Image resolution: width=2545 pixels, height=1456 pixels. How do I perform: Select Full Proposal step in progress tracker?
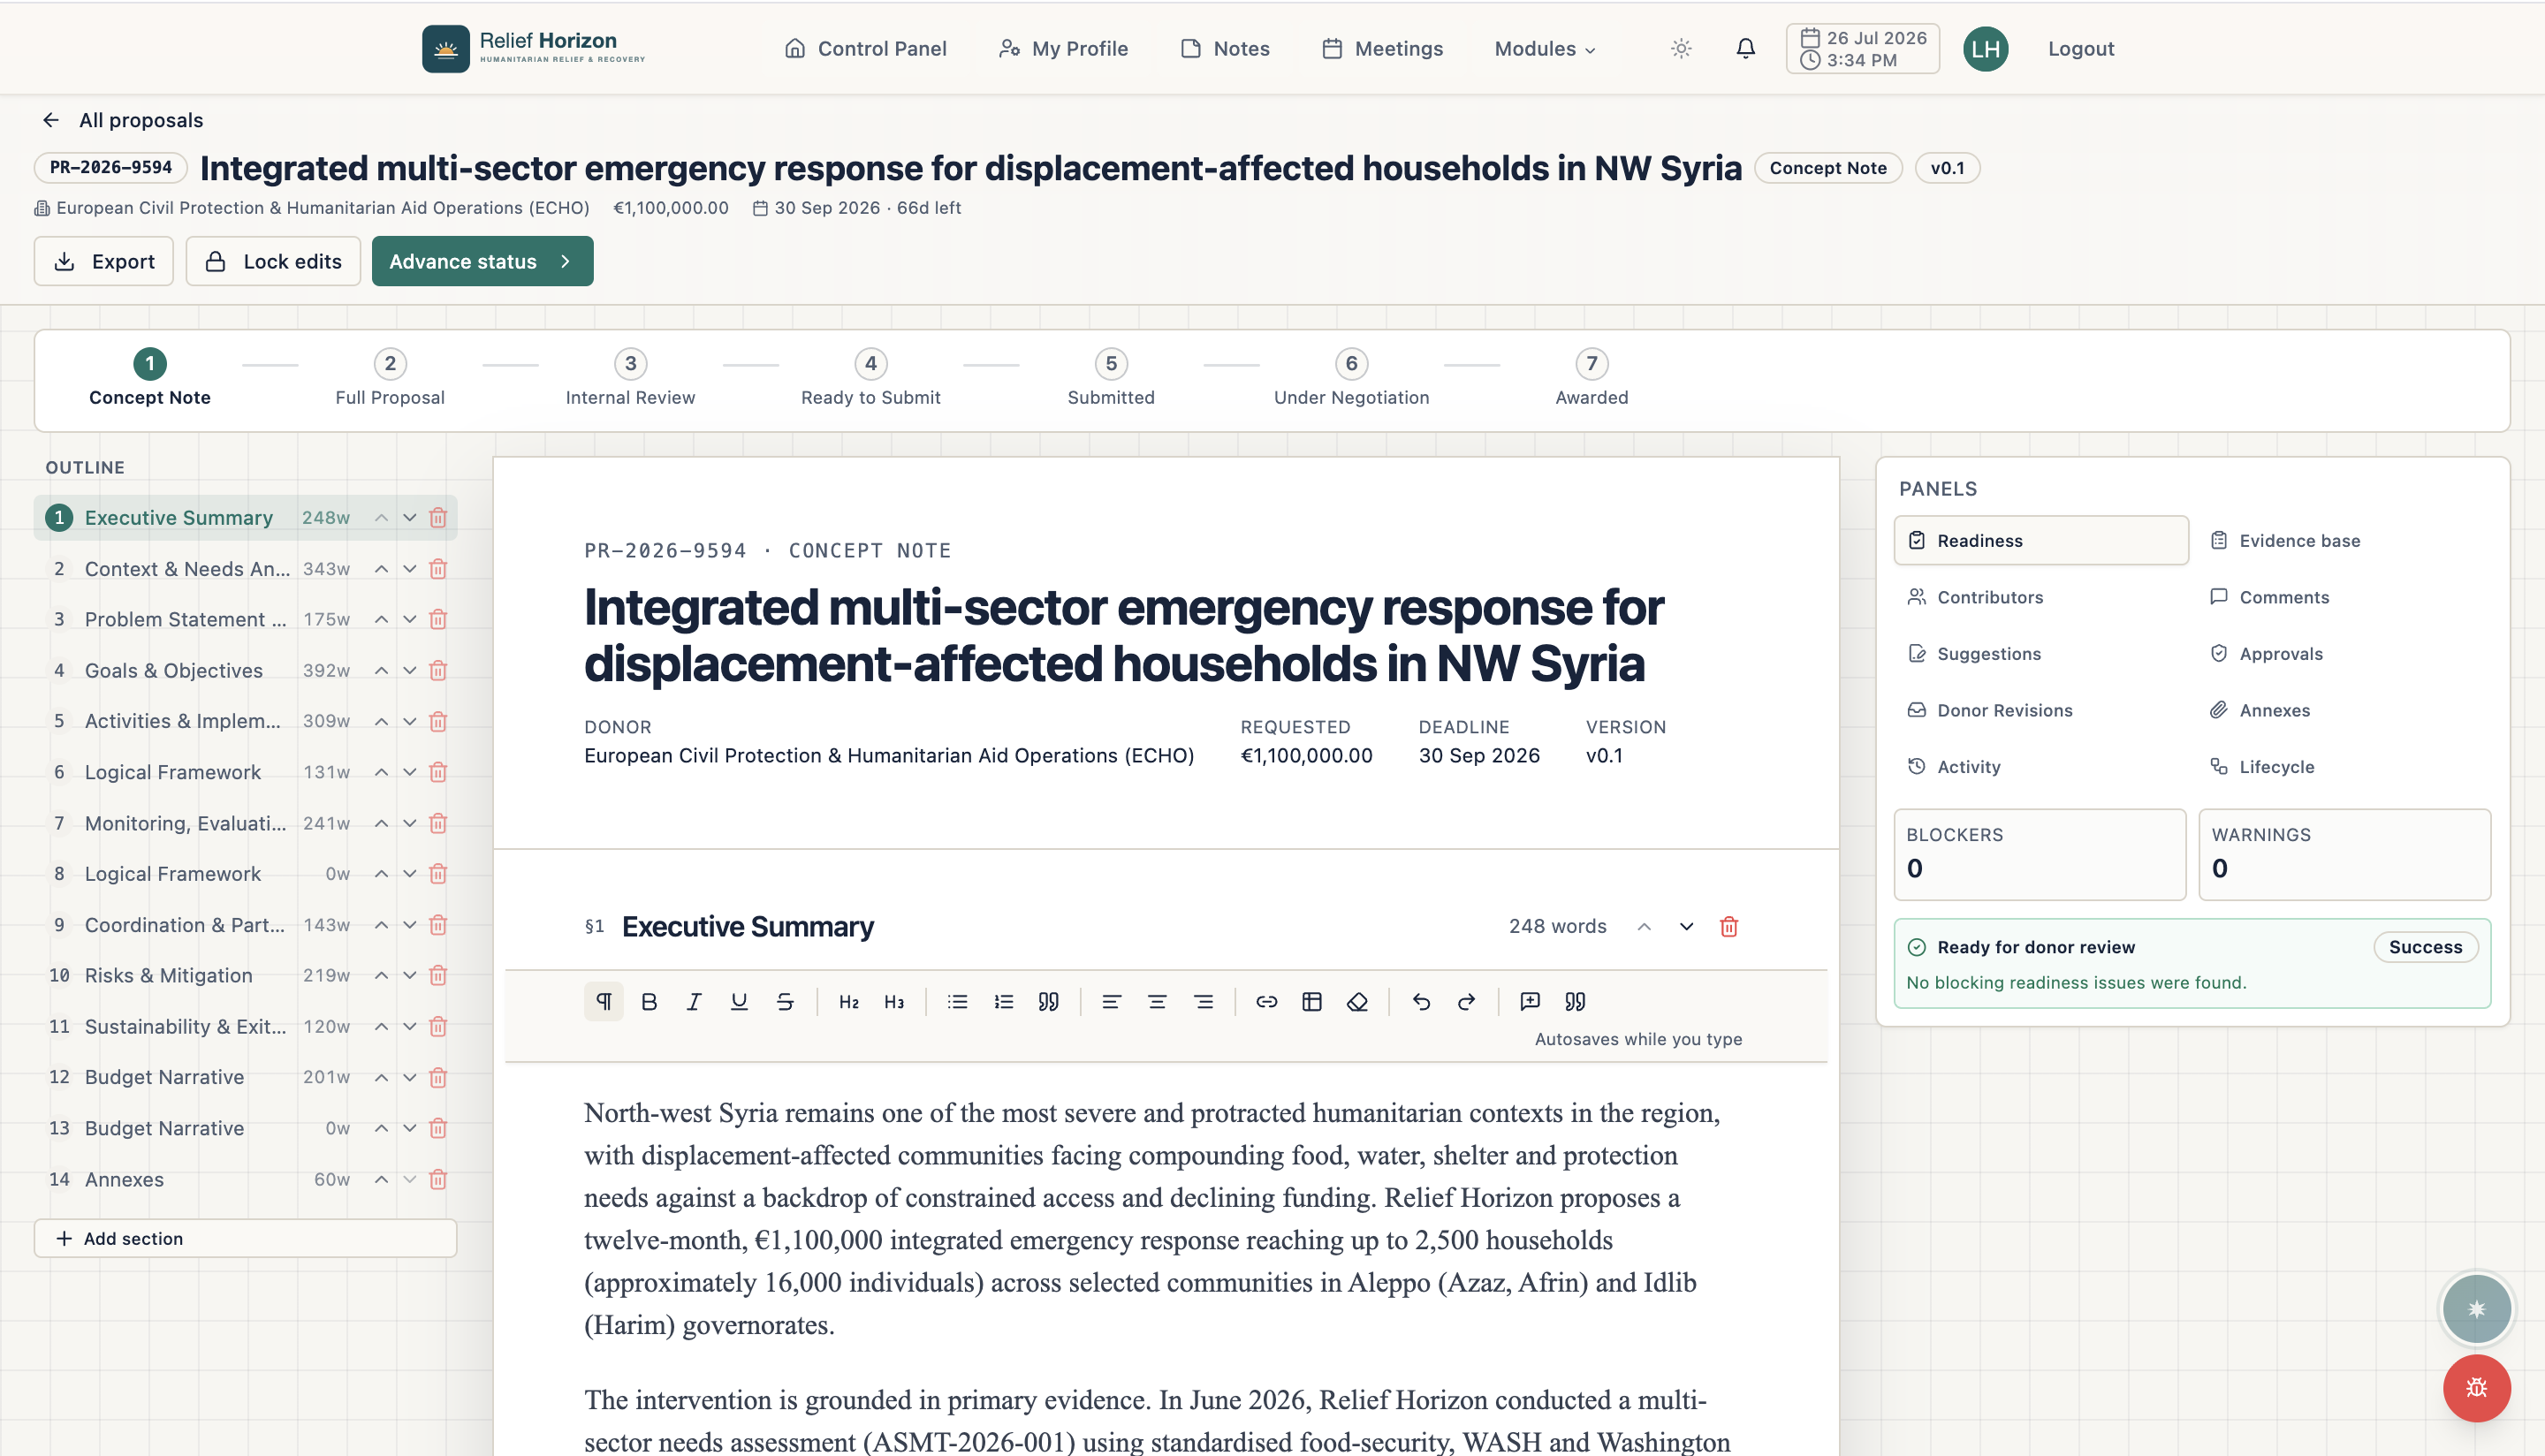pos(390,378)
